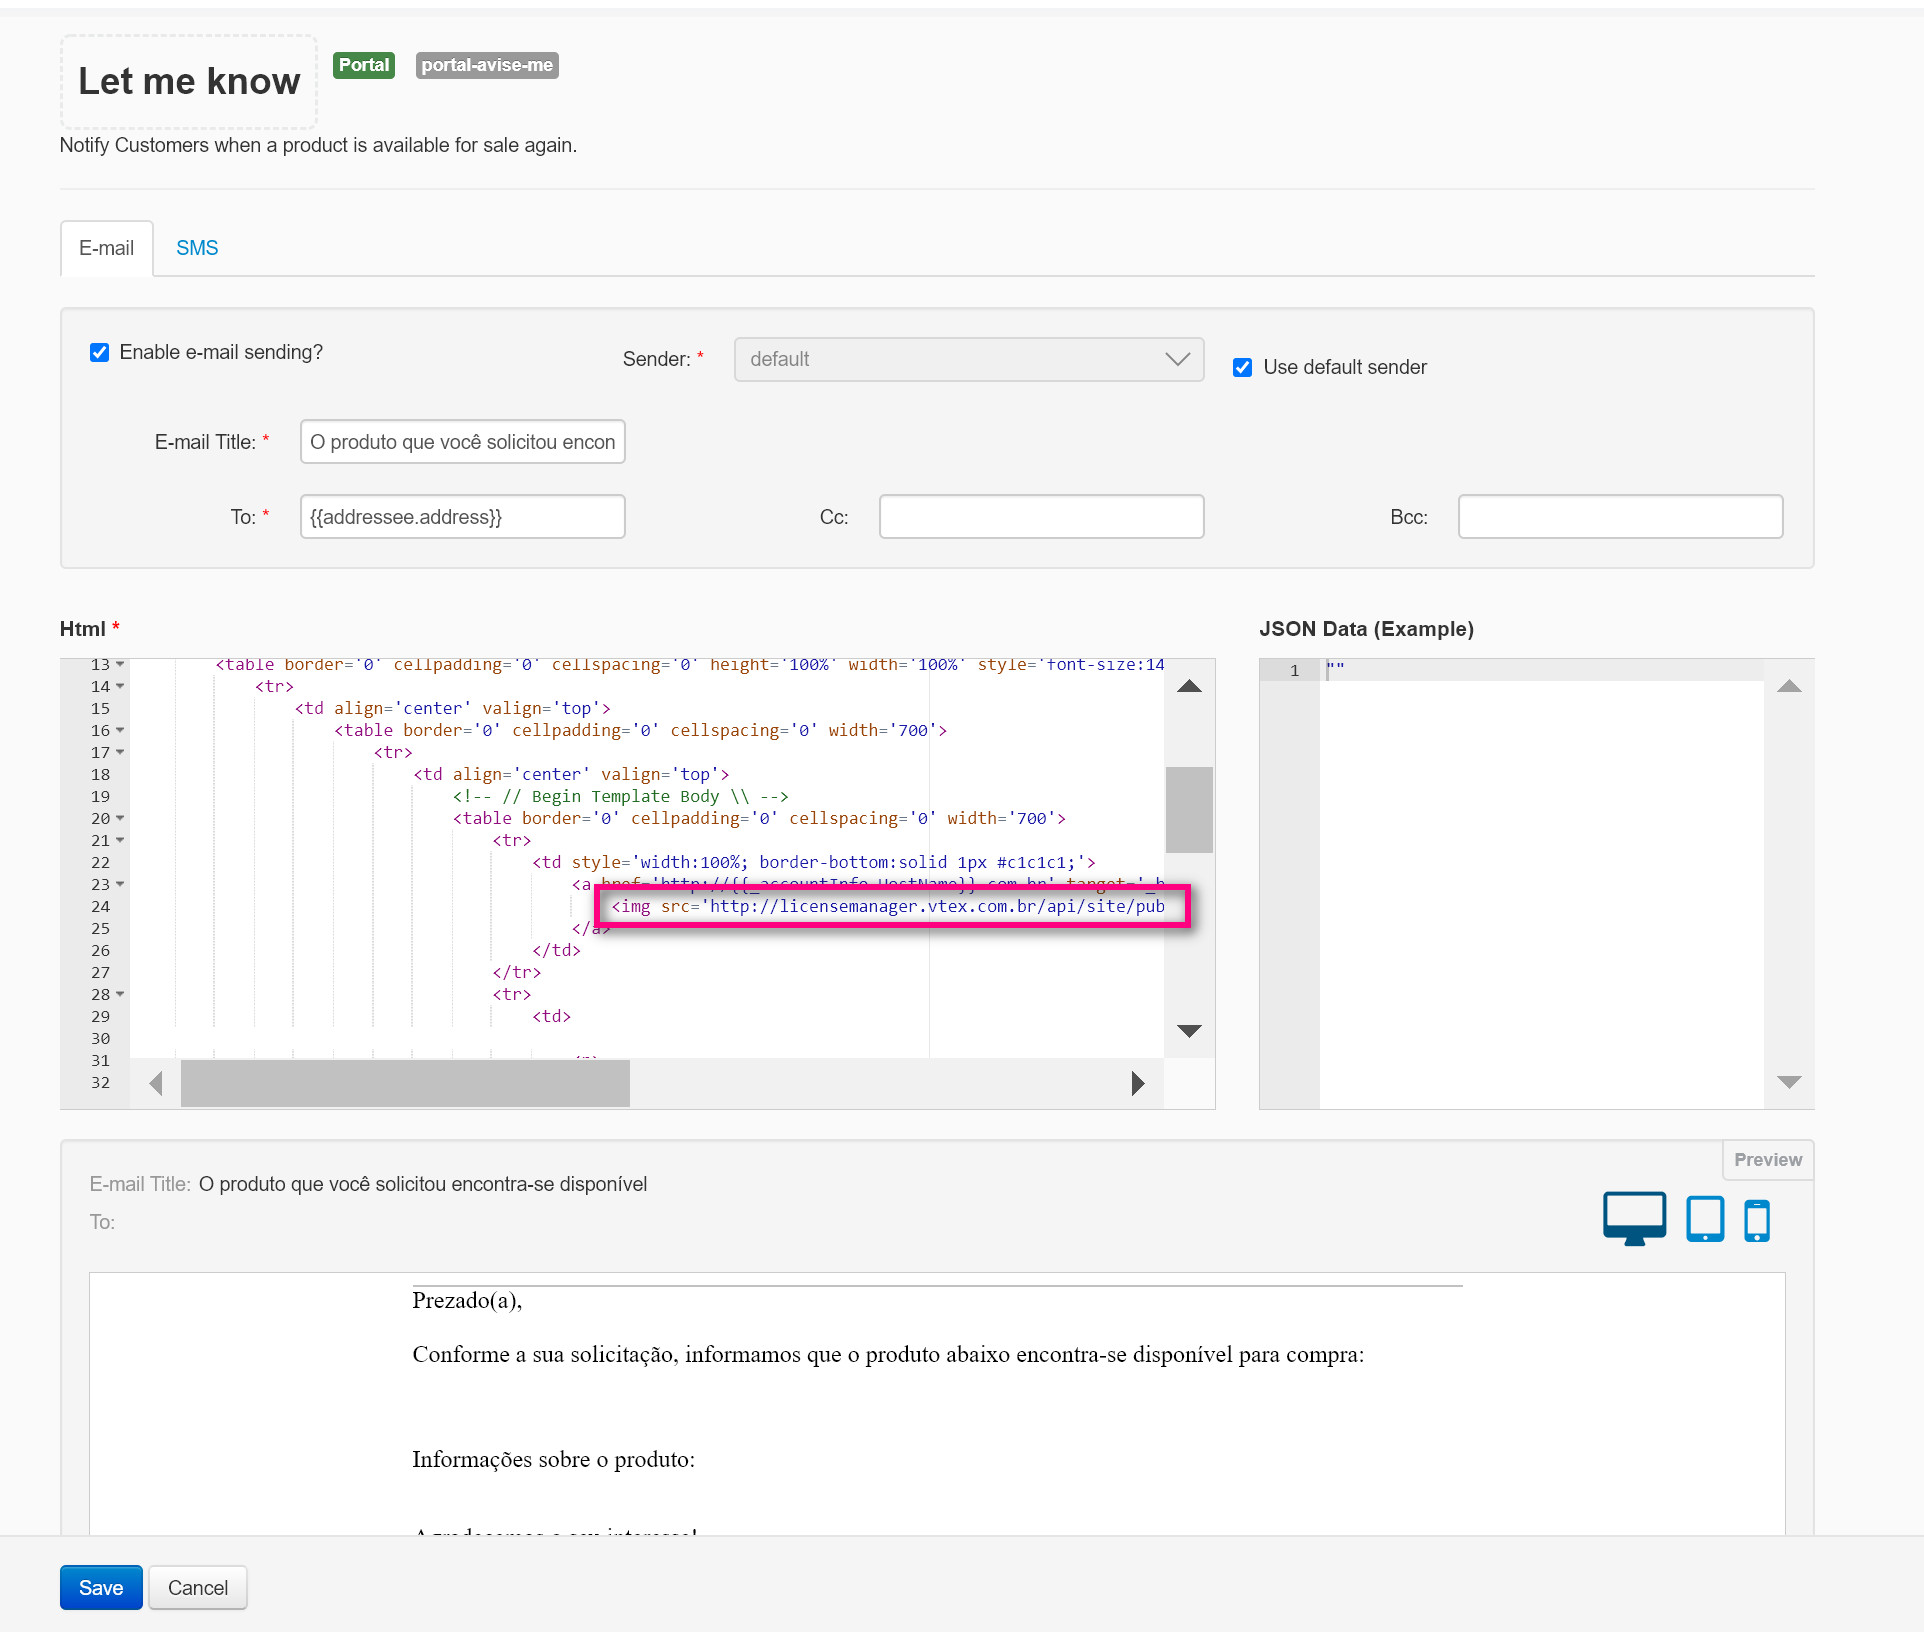The height and width of the screenshot is (1632, 1924).
Task: Switch to the SMS tab
Action: tap(197, 248)
